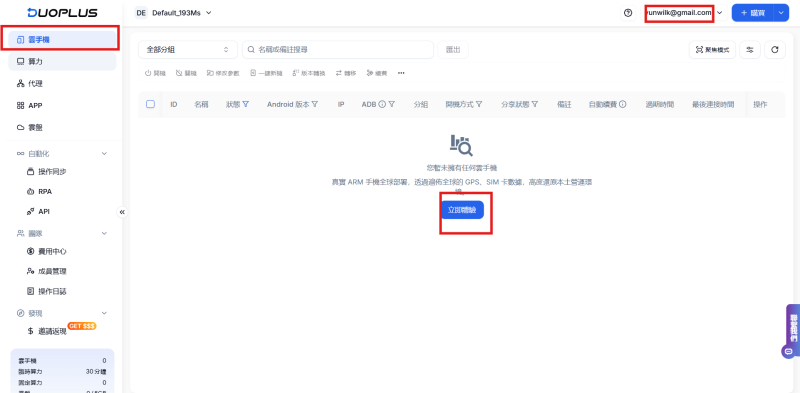Screen dimensions: 800x393
Task: Open the Default_193Ms team dropdown
Action: point(173,13)
